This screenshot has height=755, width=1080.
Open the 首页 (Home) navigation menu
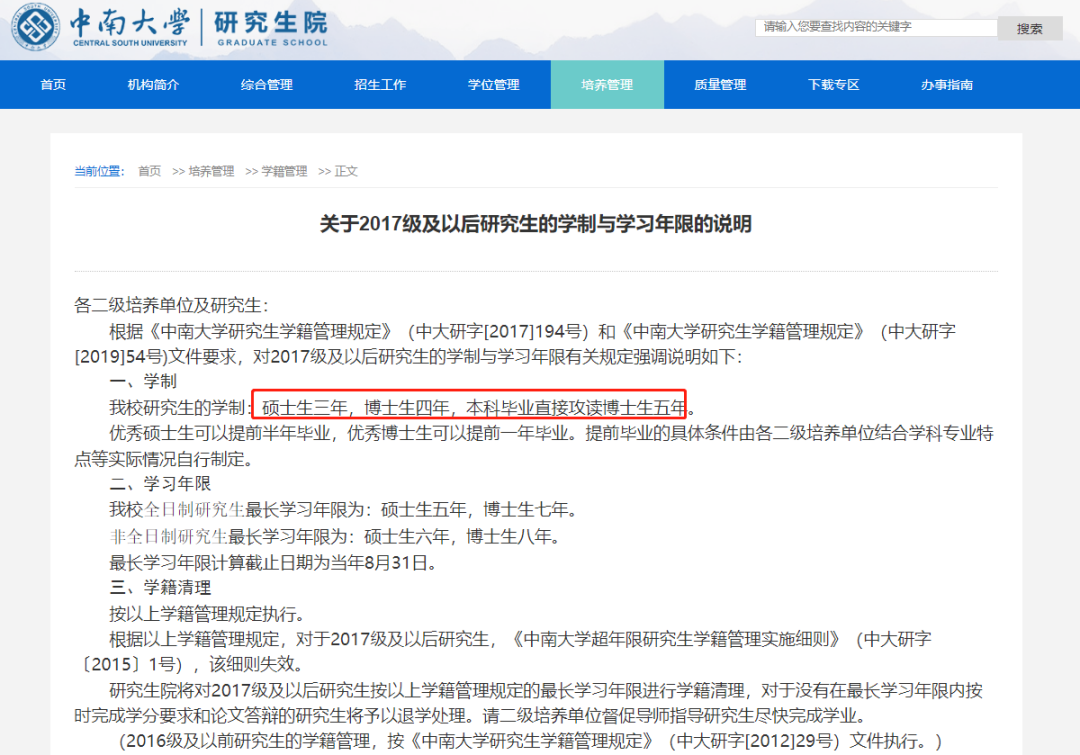click(x=52, y=84)
